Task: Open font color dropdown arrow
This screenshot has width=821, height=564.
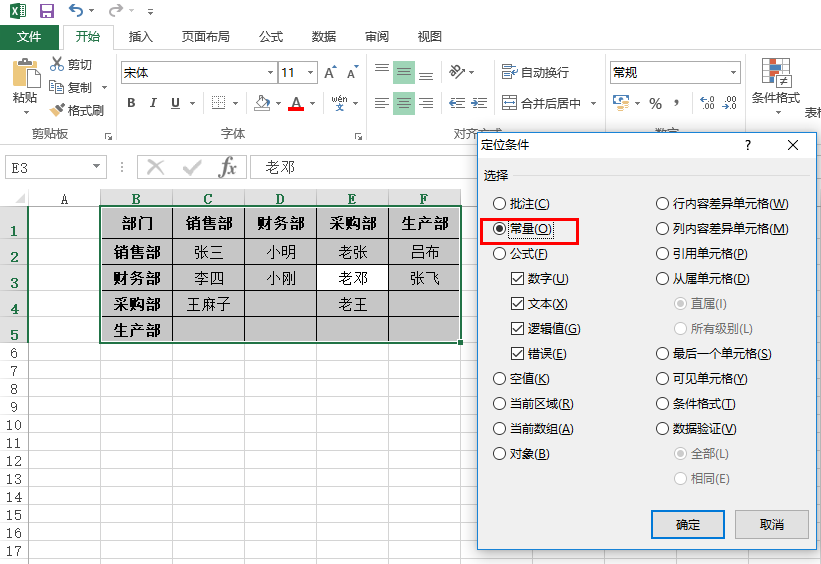Action: click(313, 103)
